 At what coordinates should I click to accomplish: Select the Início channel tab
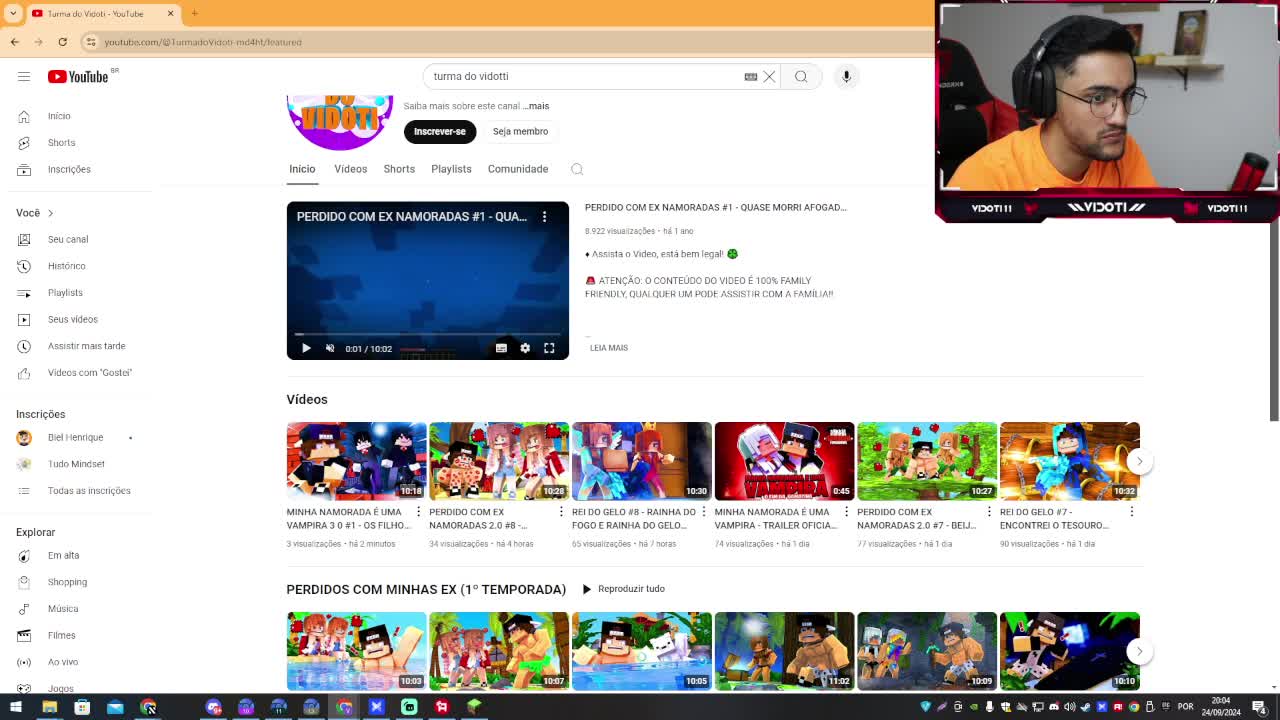pyautogui.click(x=302, y=169)
